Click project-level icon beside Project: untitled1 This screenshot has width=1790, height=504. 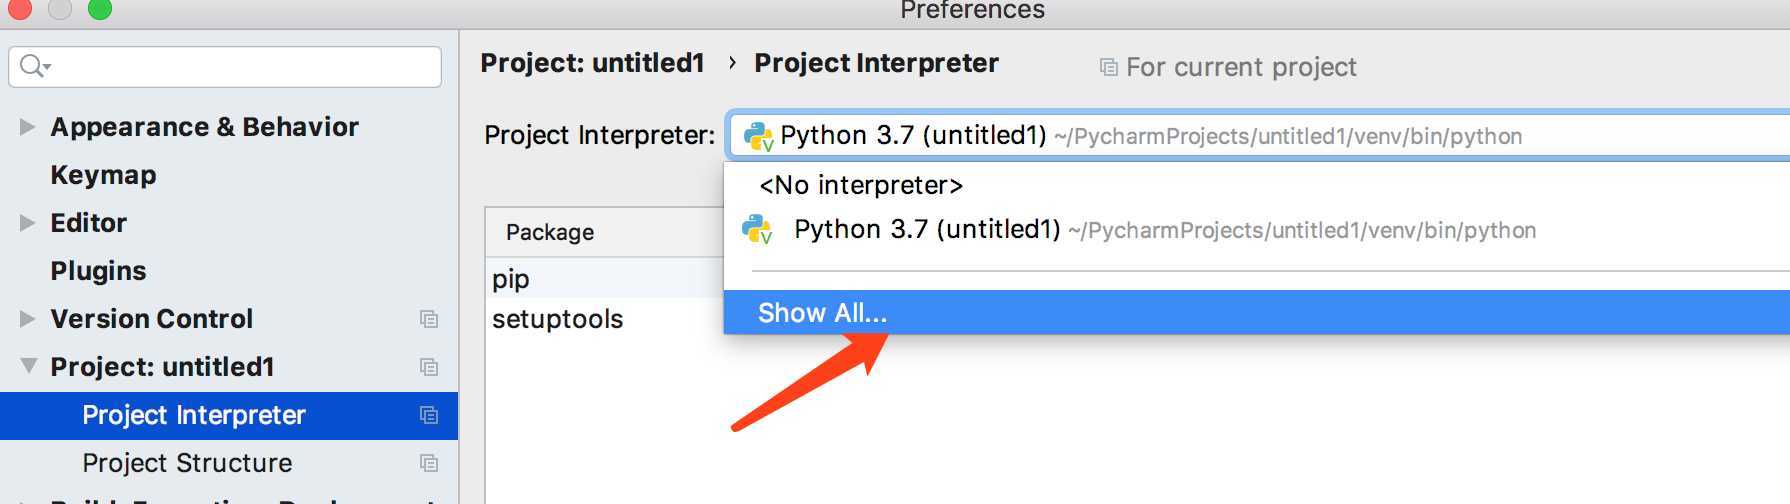coord(429,367)
